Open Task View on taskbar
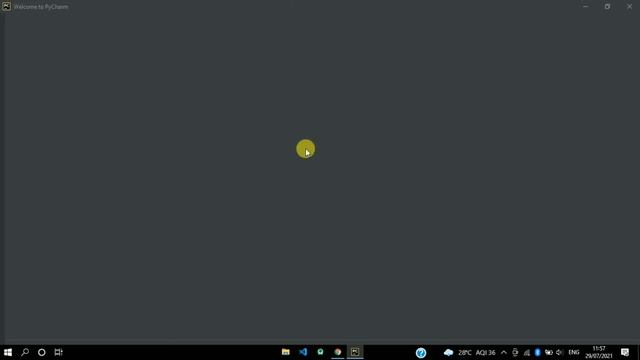The image size is (640, 360). tap(58, 352)
